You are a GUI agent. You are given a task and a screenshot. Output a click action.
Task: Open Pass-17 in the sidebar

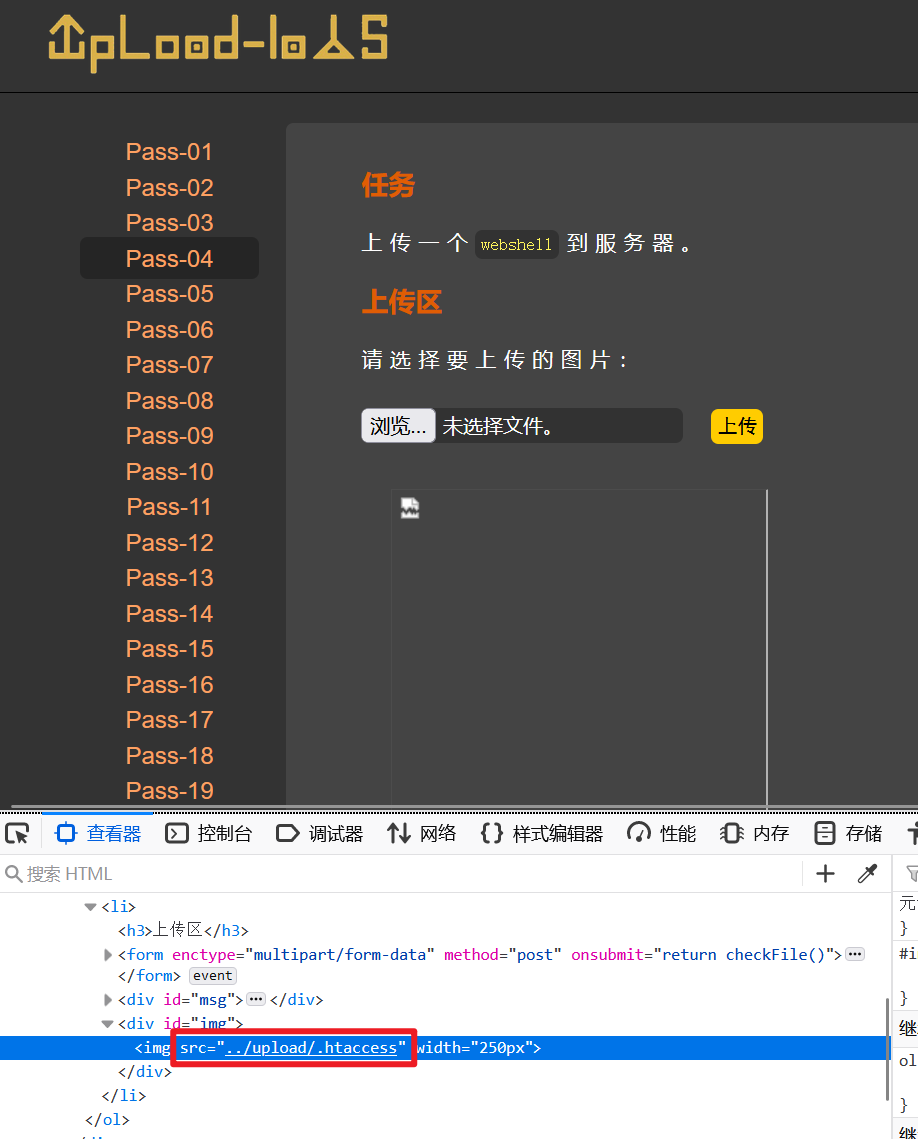(x=169, y=719)
